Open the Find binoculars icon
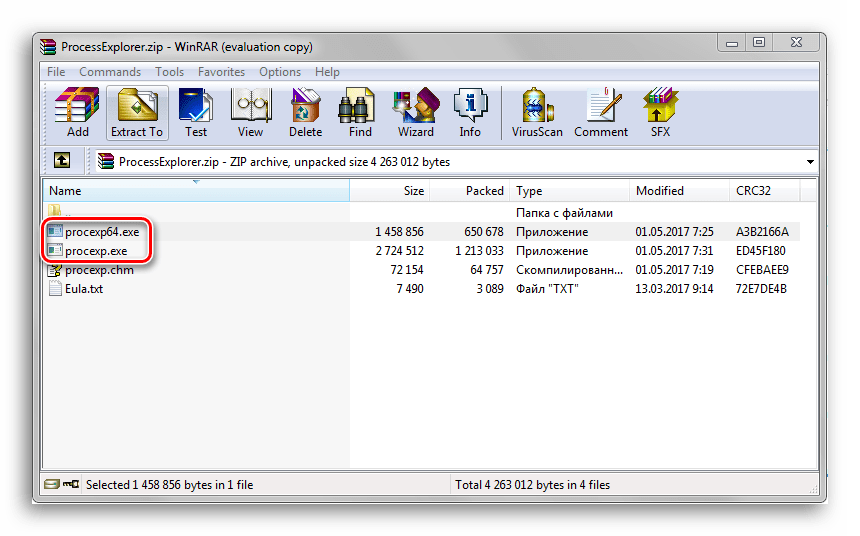The height and width of the screenshot is (536, 860). click(360, 112)
